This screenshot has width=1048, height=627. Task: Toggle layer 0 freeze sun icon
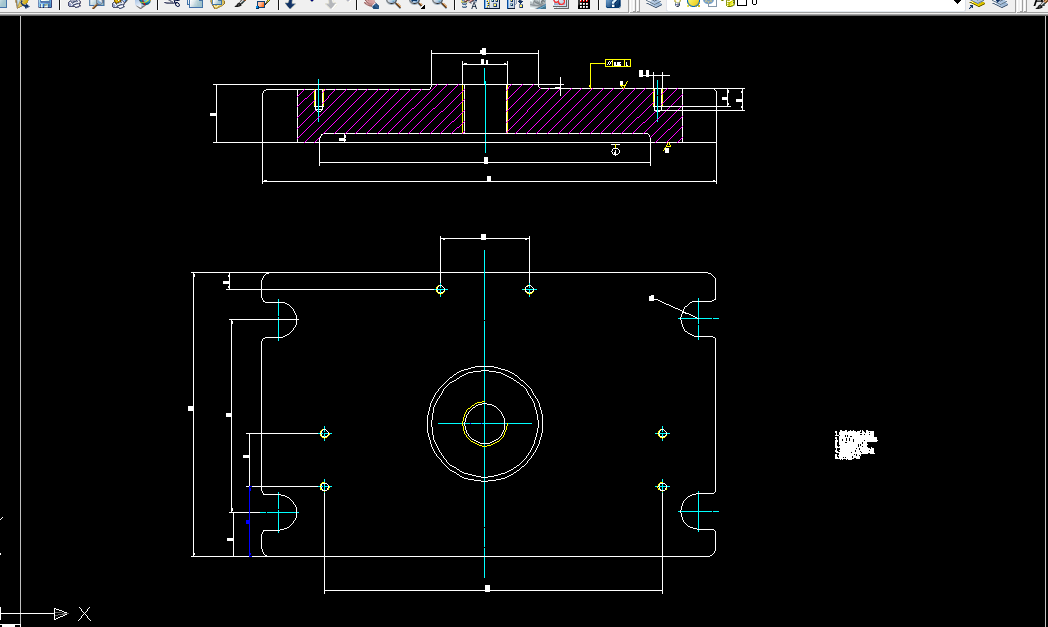693,3
